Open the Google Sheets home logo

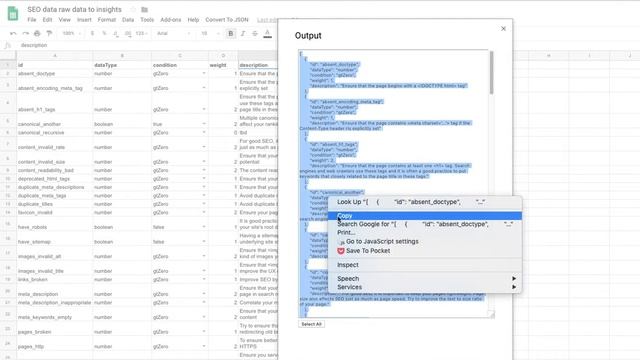point(13,13)
